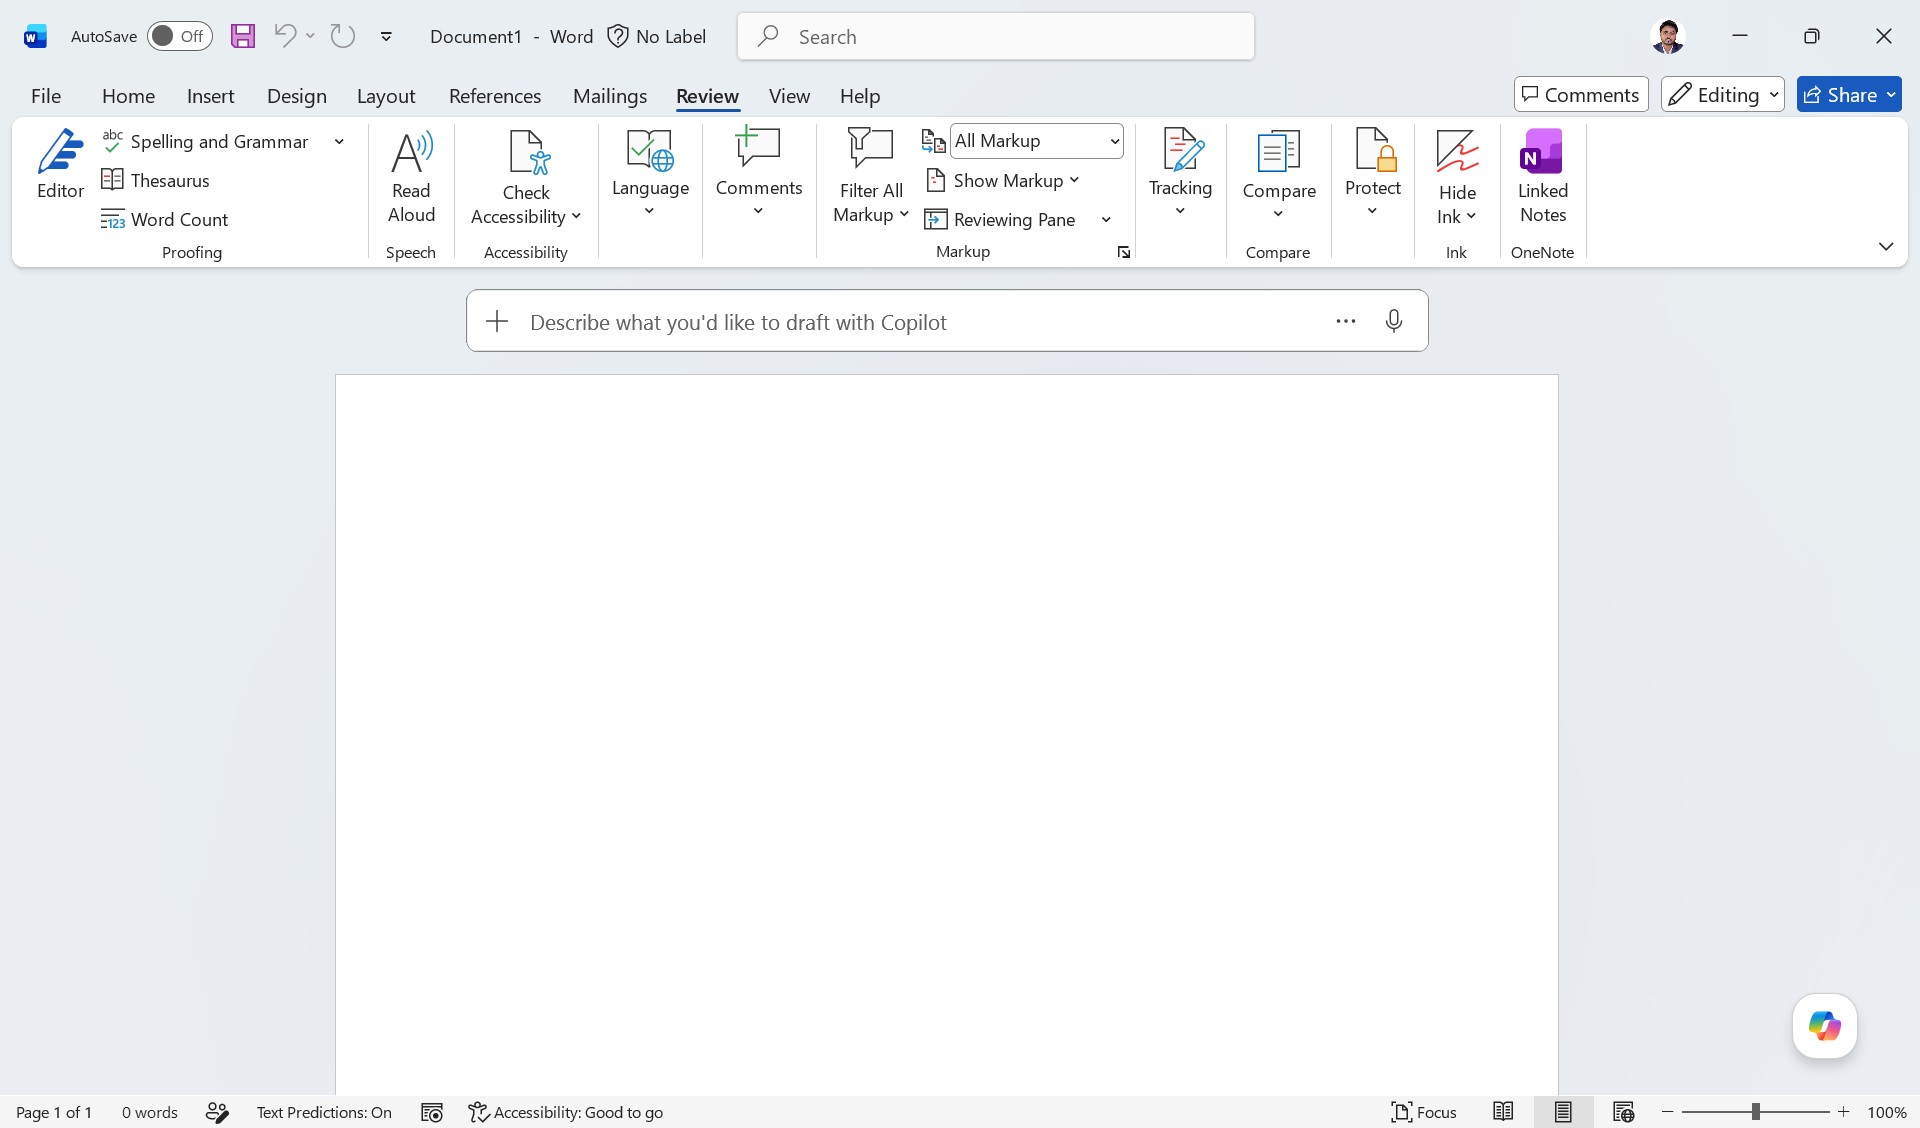Image resolution: width=1920 pixels, height=1128 pixels.
Task: Click the Compare documents icon
Action: [x=1278, y=152]
